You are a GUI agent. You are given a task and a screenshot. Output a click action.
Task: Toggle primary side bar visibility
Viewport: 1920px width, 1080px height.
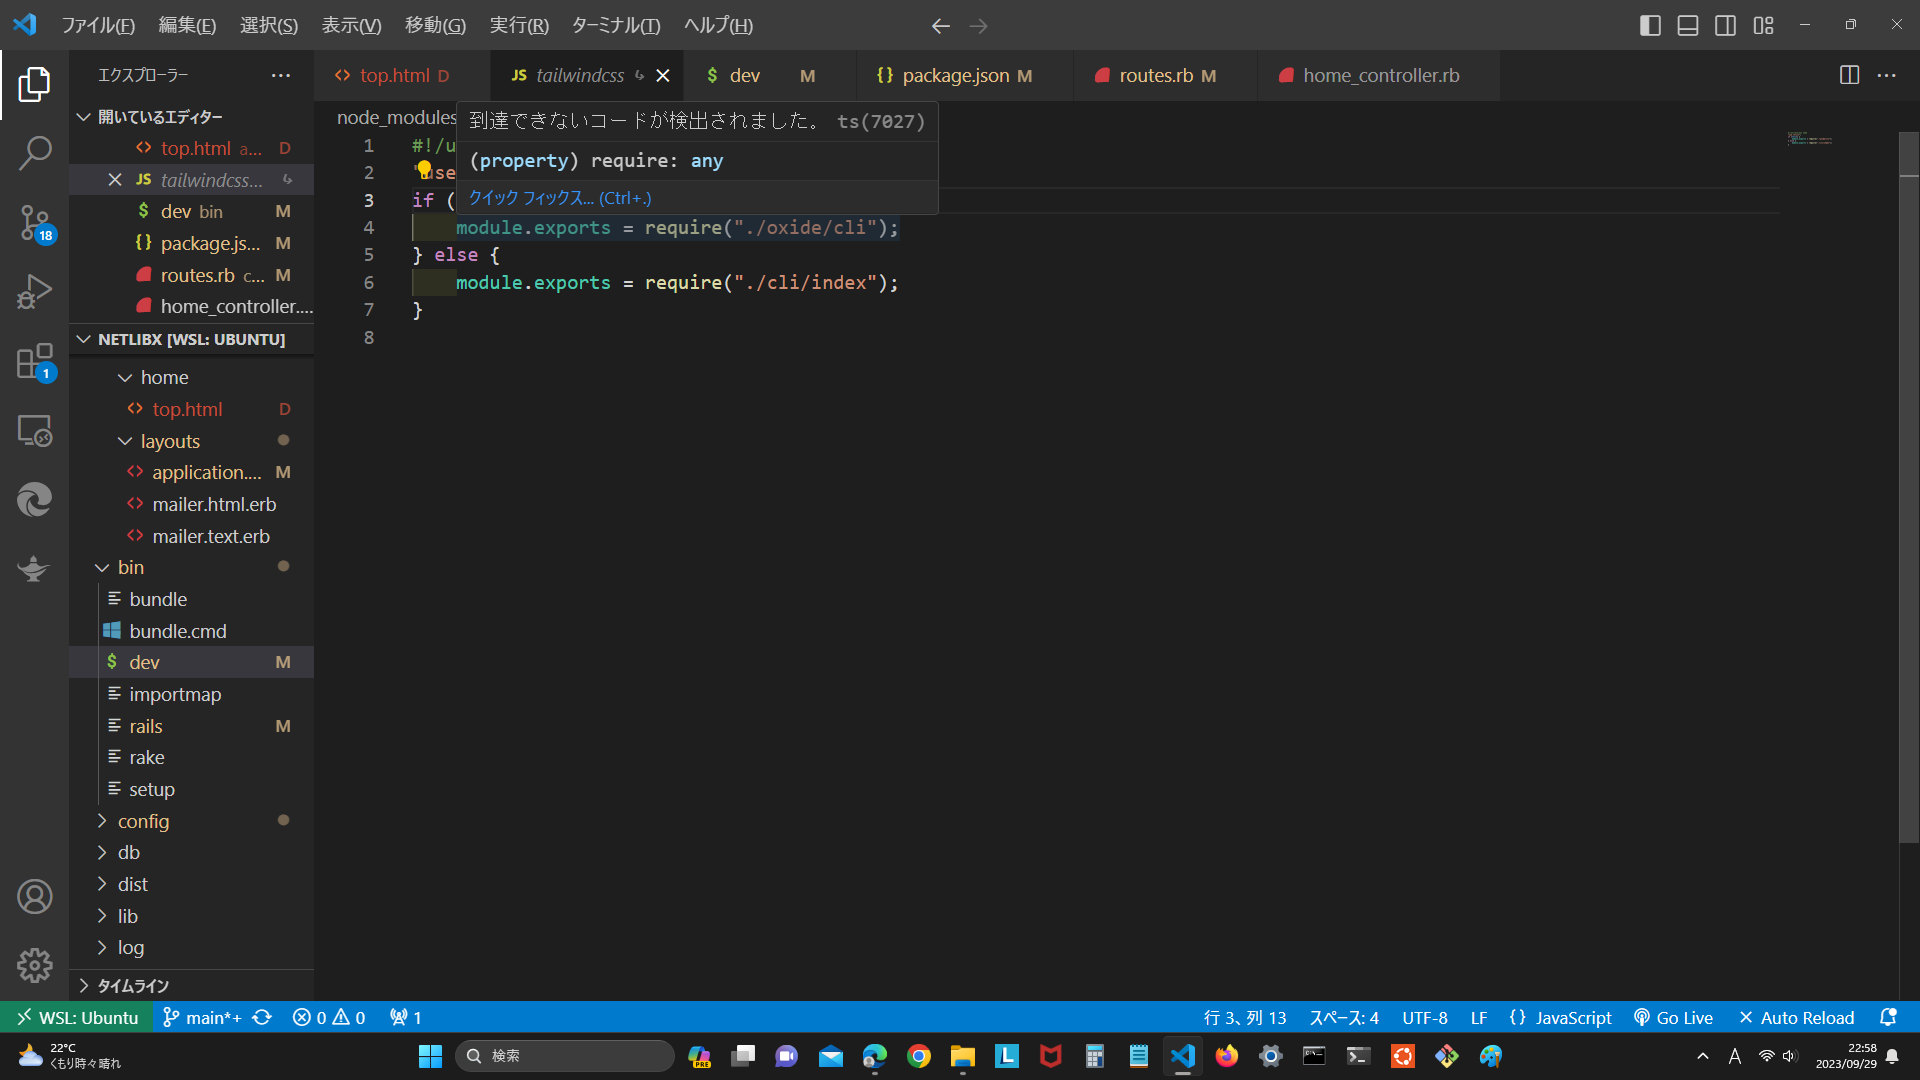click(x=1650, y=25)
